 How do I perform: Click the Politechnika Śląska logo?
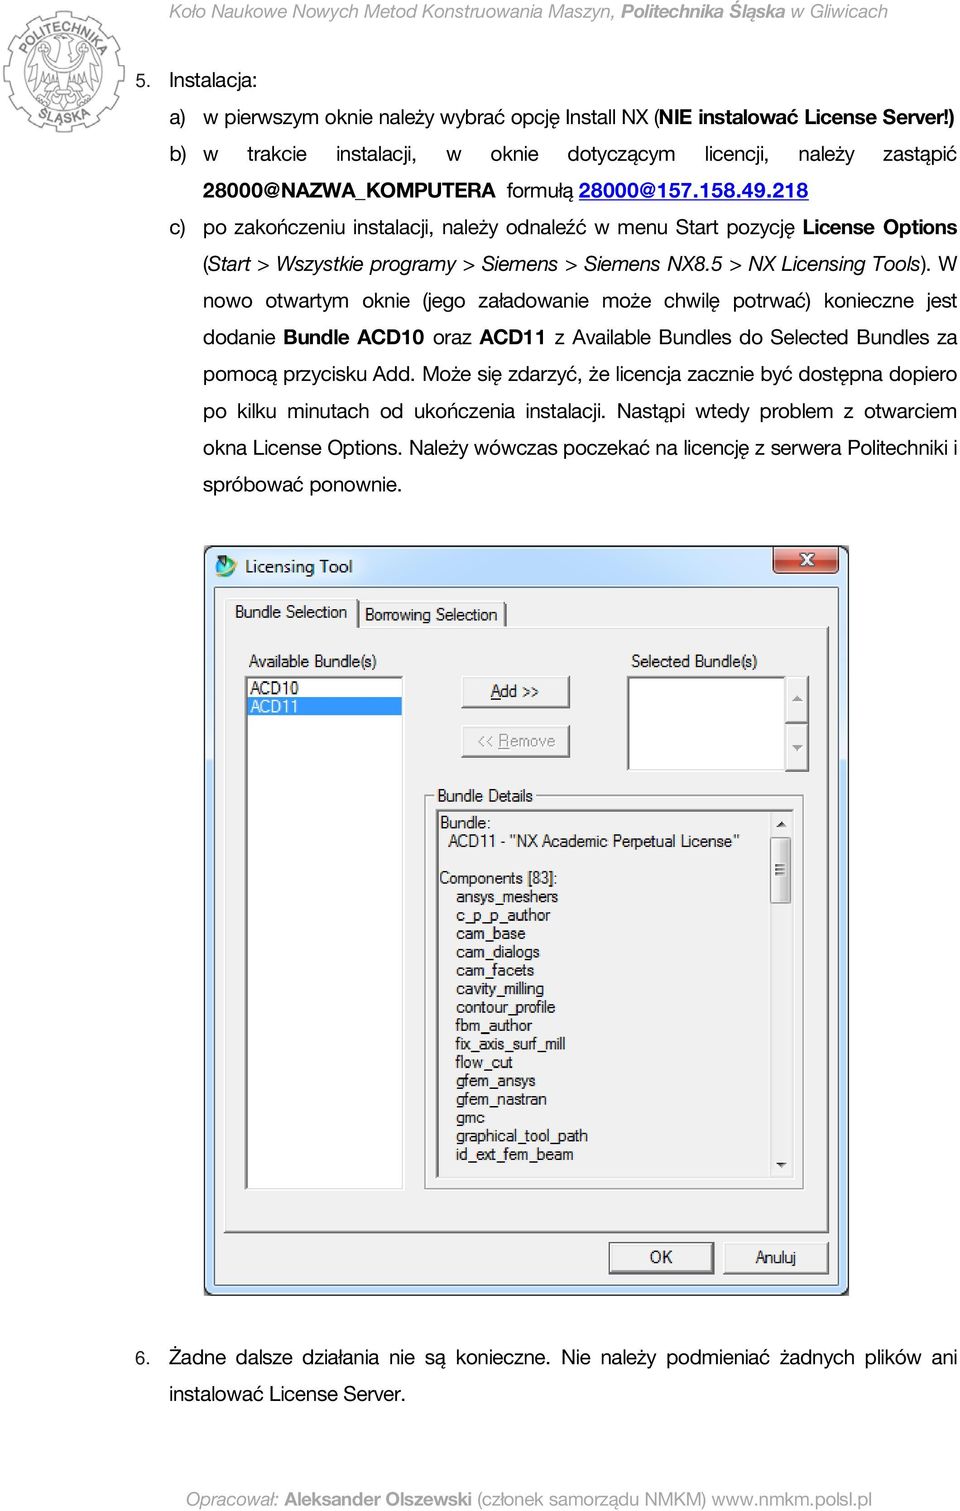click(63, 72)
